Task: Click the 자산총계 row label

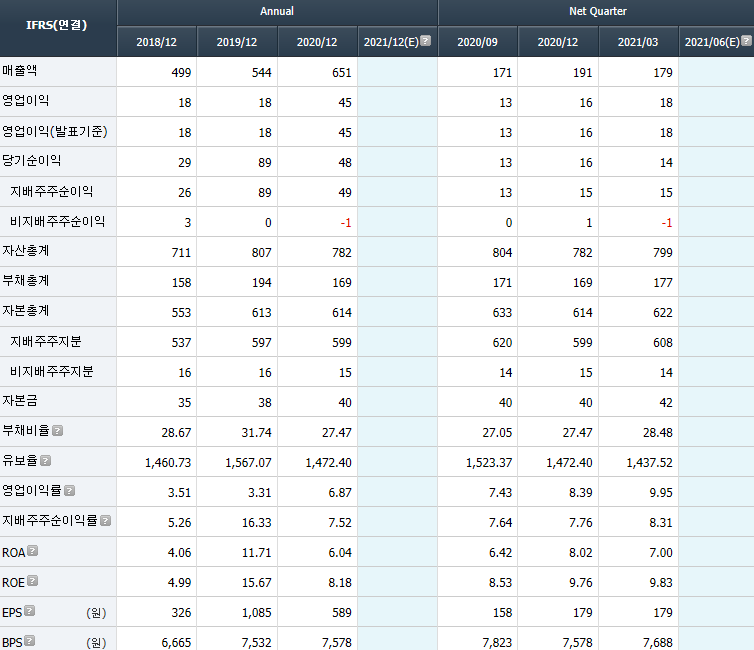Action: pos(26,251)
